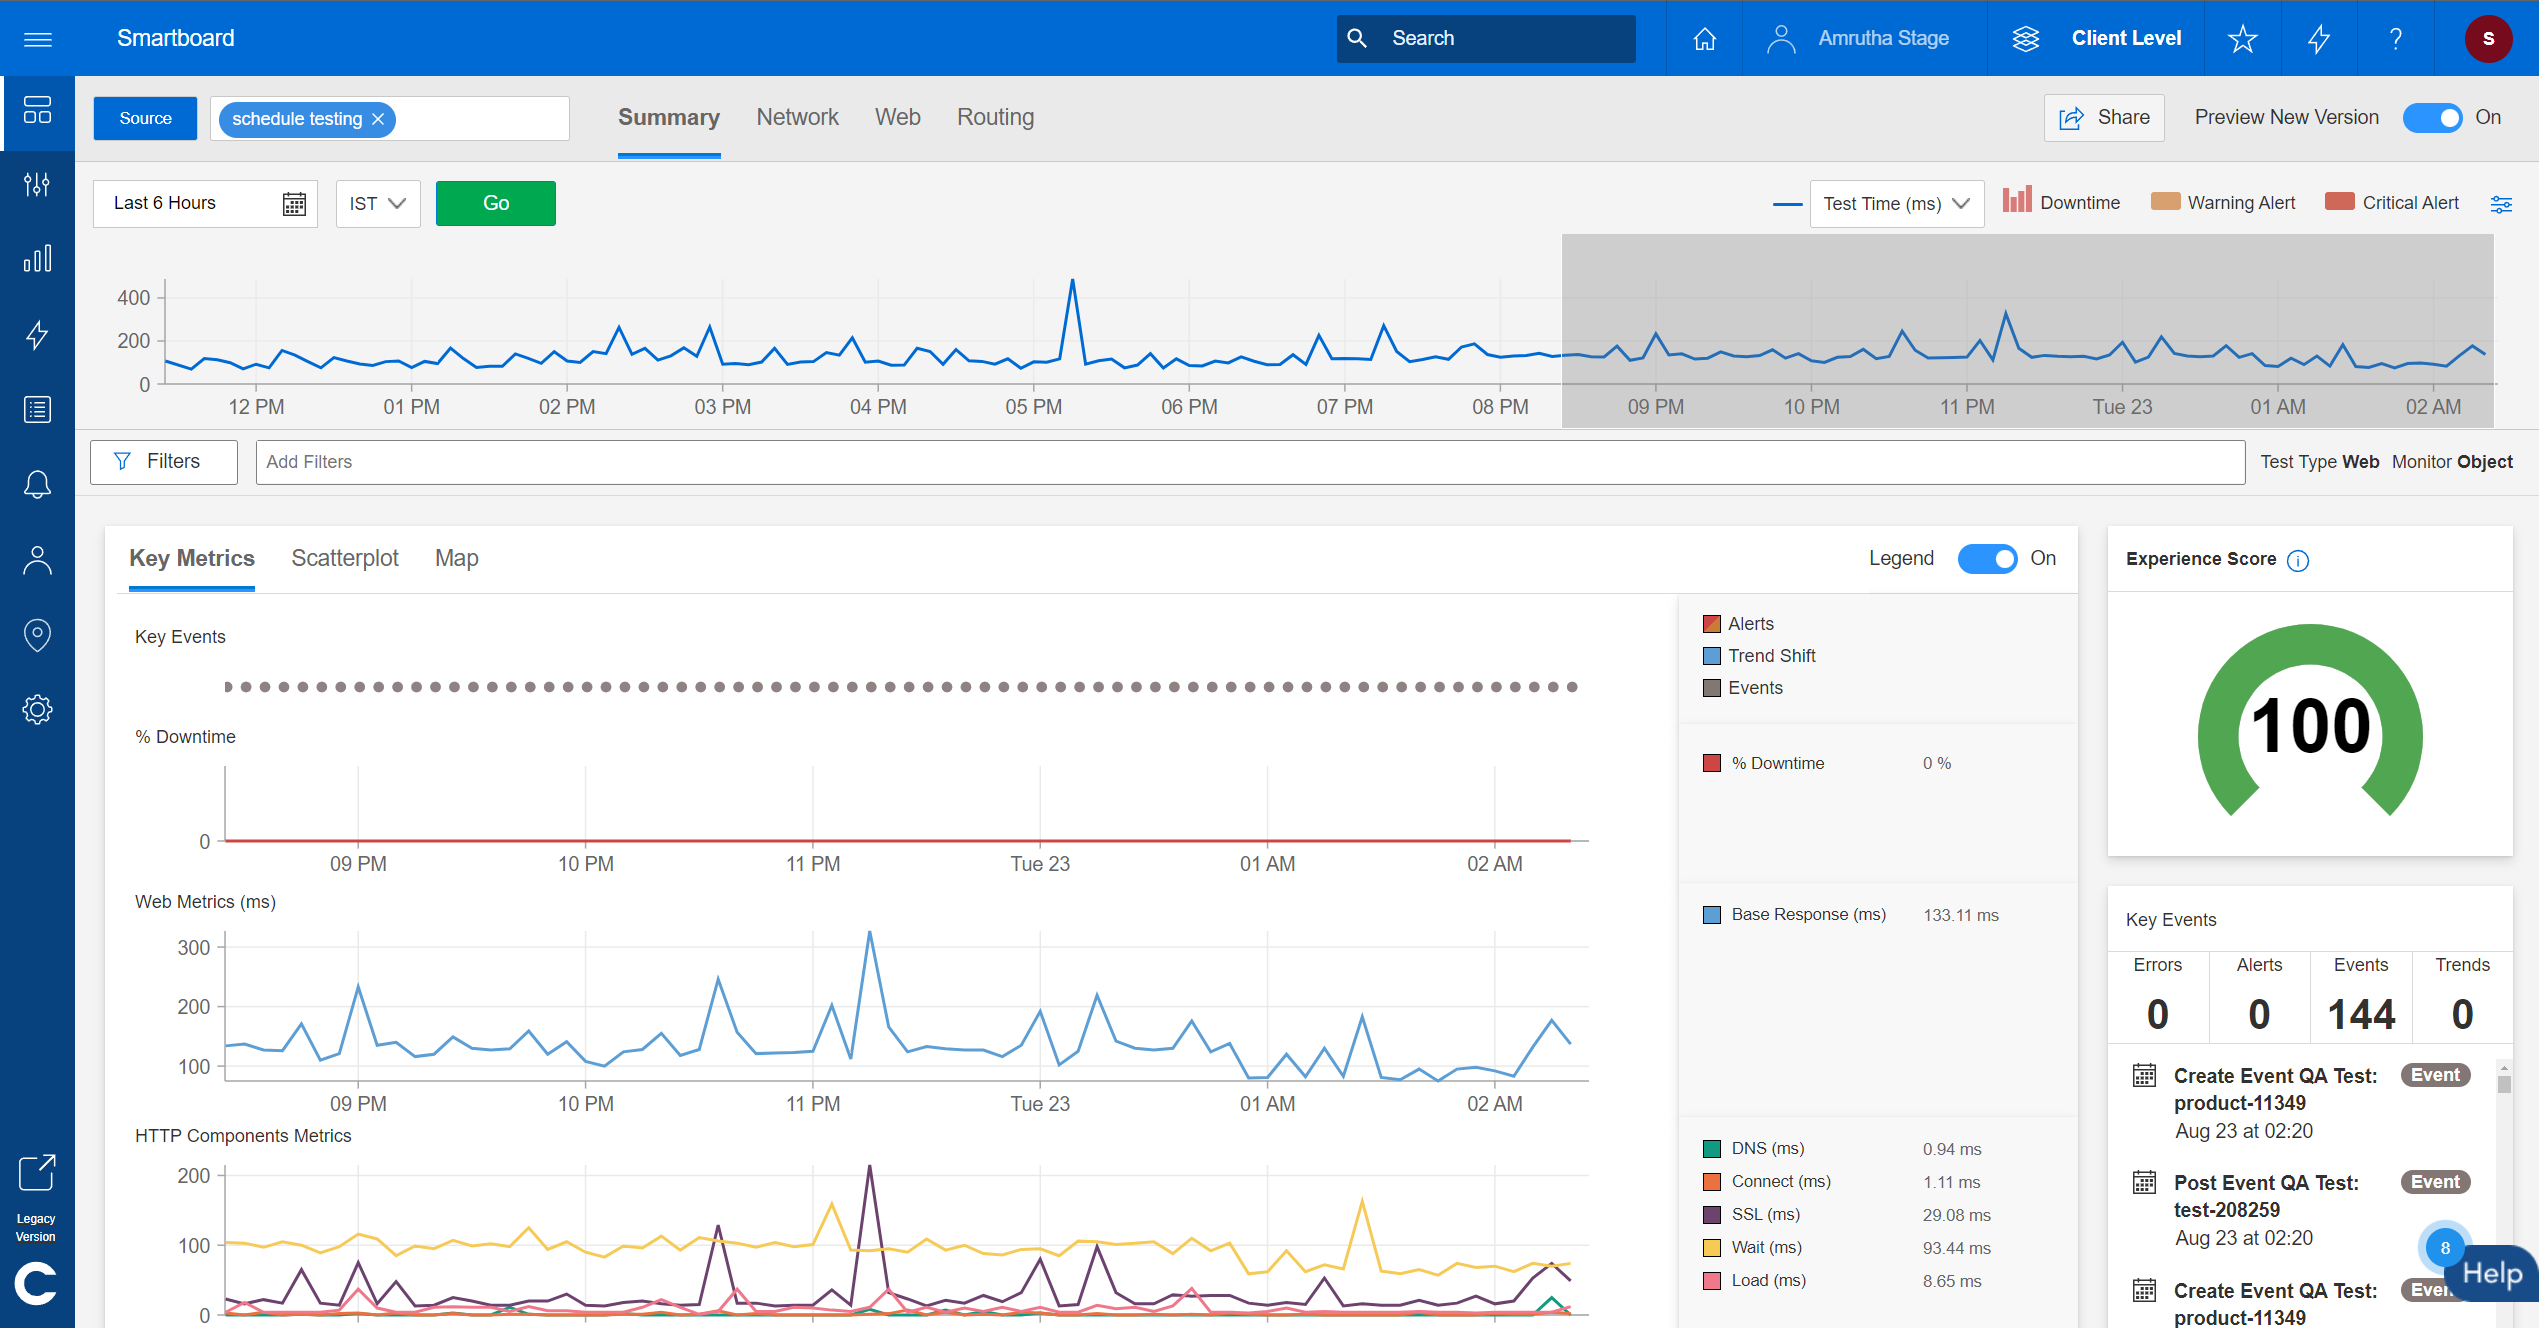Switch to Legacy Version
2539x1328 pixels.
(x=36, y=1198)
